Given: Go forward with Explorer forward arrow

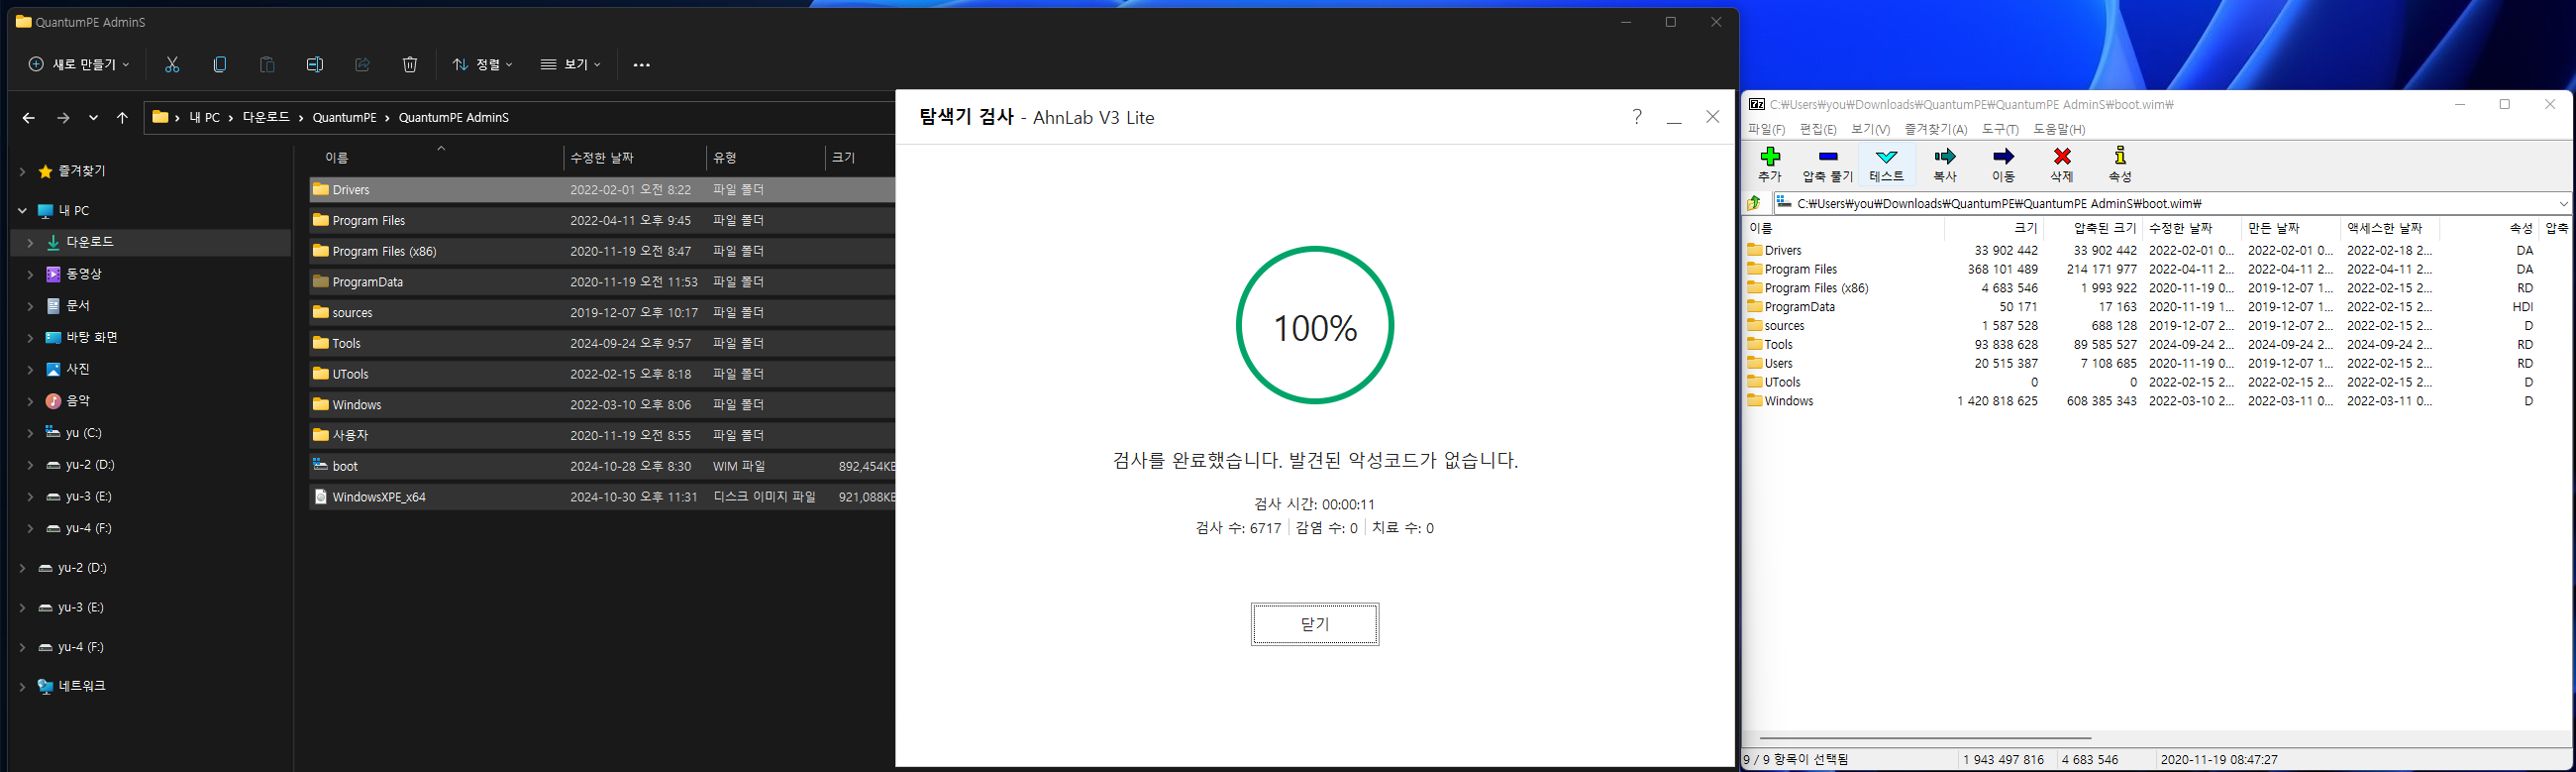Looking at the screenshot, I should (x=63, y=118).
